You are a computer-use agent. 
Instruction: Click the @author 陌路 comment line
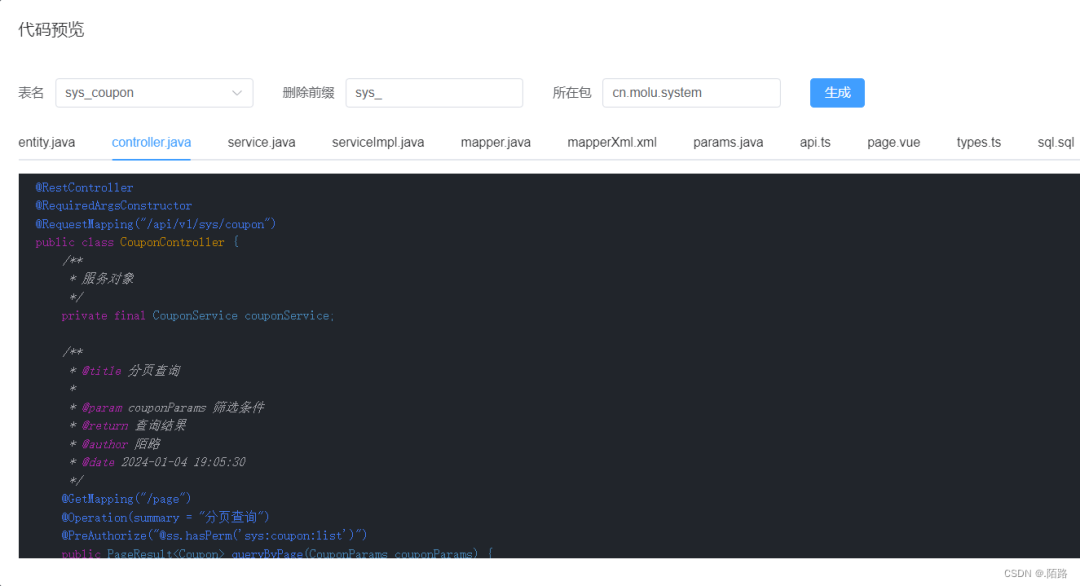point(115,444)
